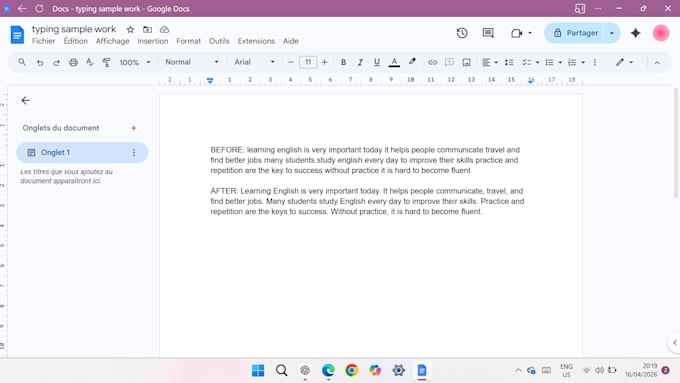
Task: Insert a bulleted list
Action: tap(549, 62)
